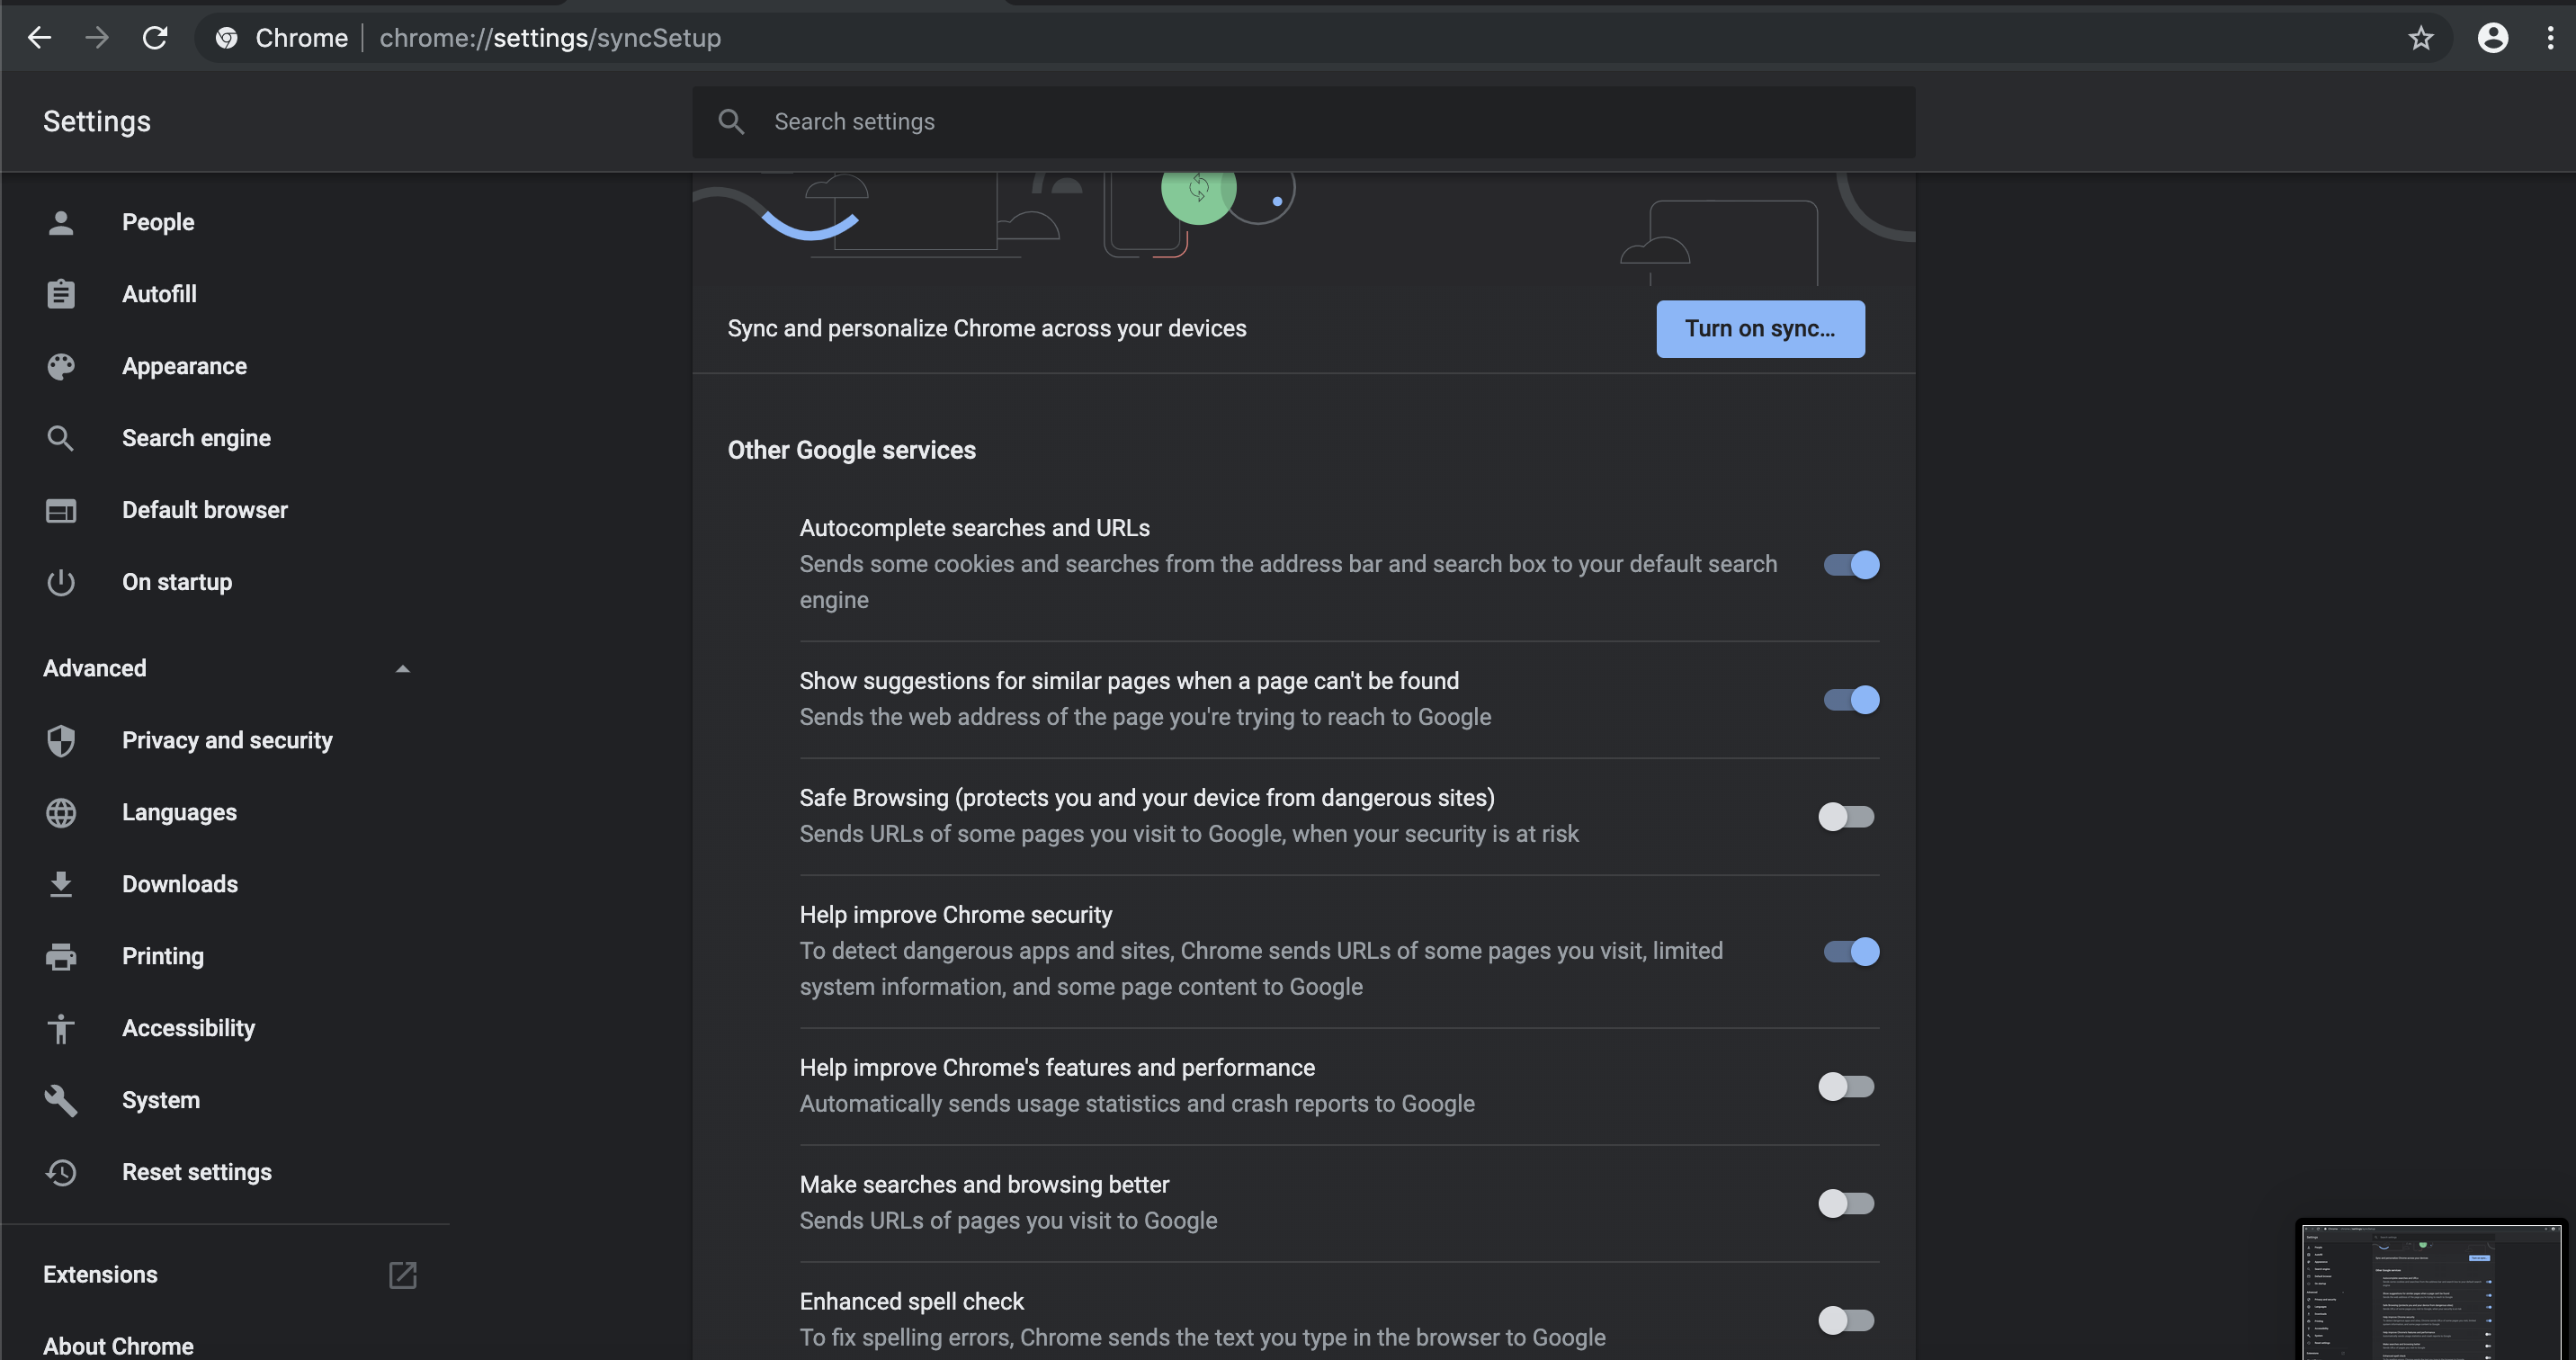Click the magnifier icon in Search settings

[x=731, y=122]
